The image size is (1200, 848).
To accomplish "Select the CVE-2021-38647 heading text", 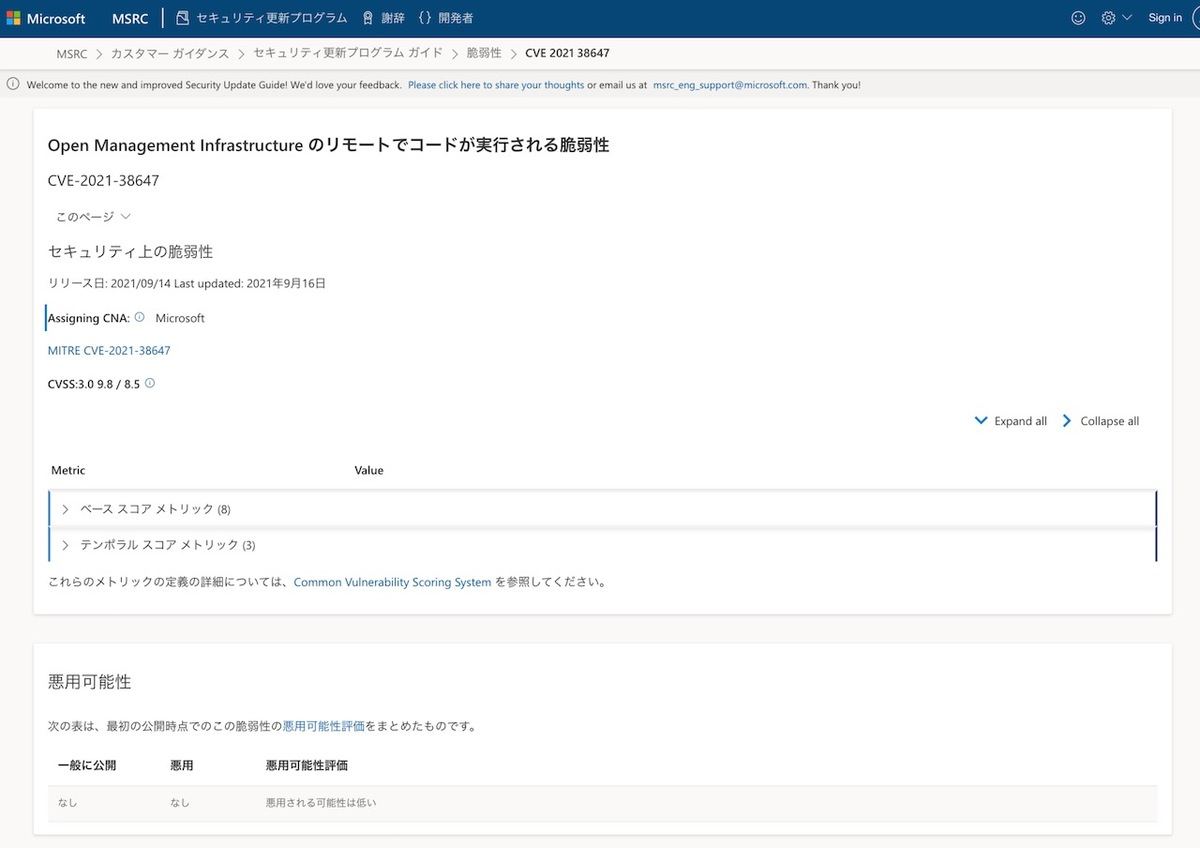I will point(104,181).
